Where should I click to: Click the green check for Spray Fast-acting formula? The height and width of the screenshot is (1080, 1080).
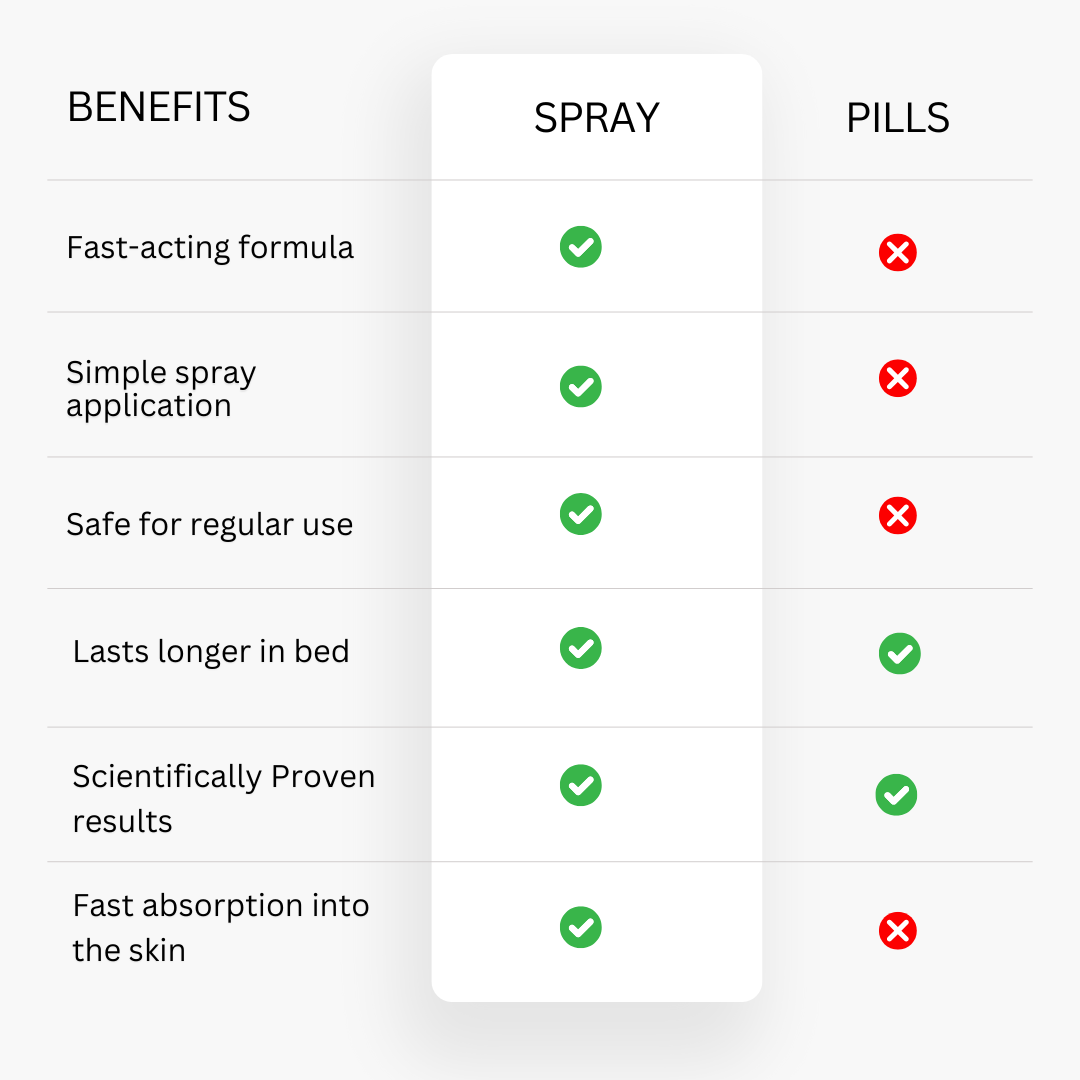[581, 247]
